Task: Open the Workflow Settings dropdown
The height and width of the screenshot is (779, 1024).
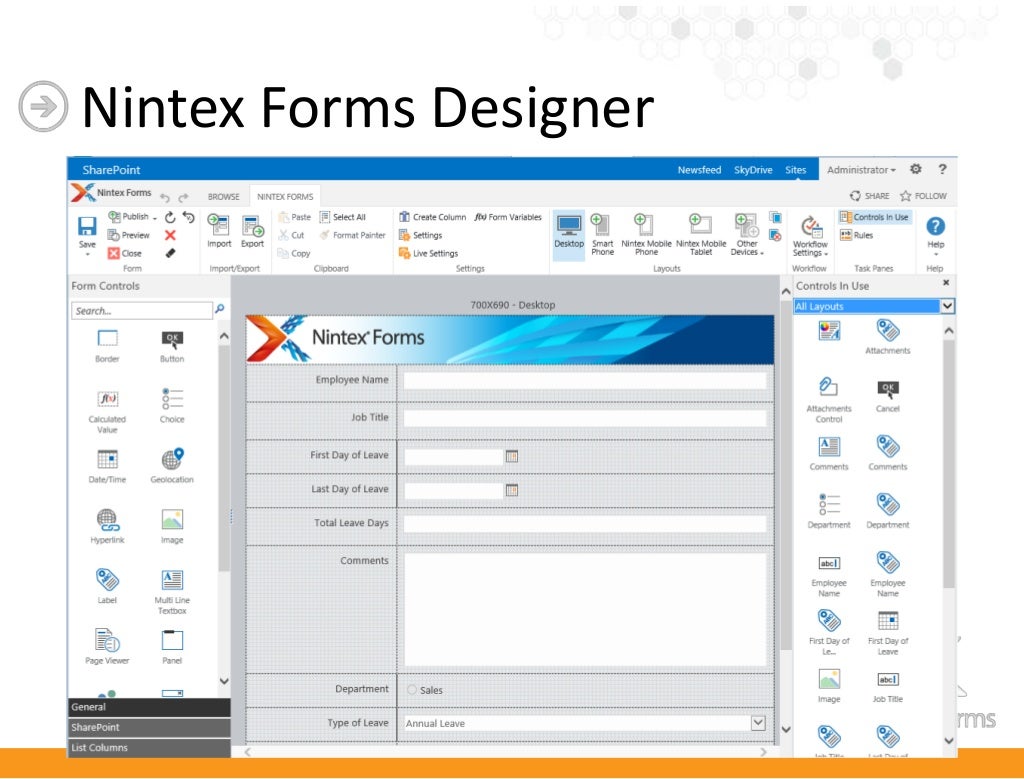Action: tap(810, 236)
